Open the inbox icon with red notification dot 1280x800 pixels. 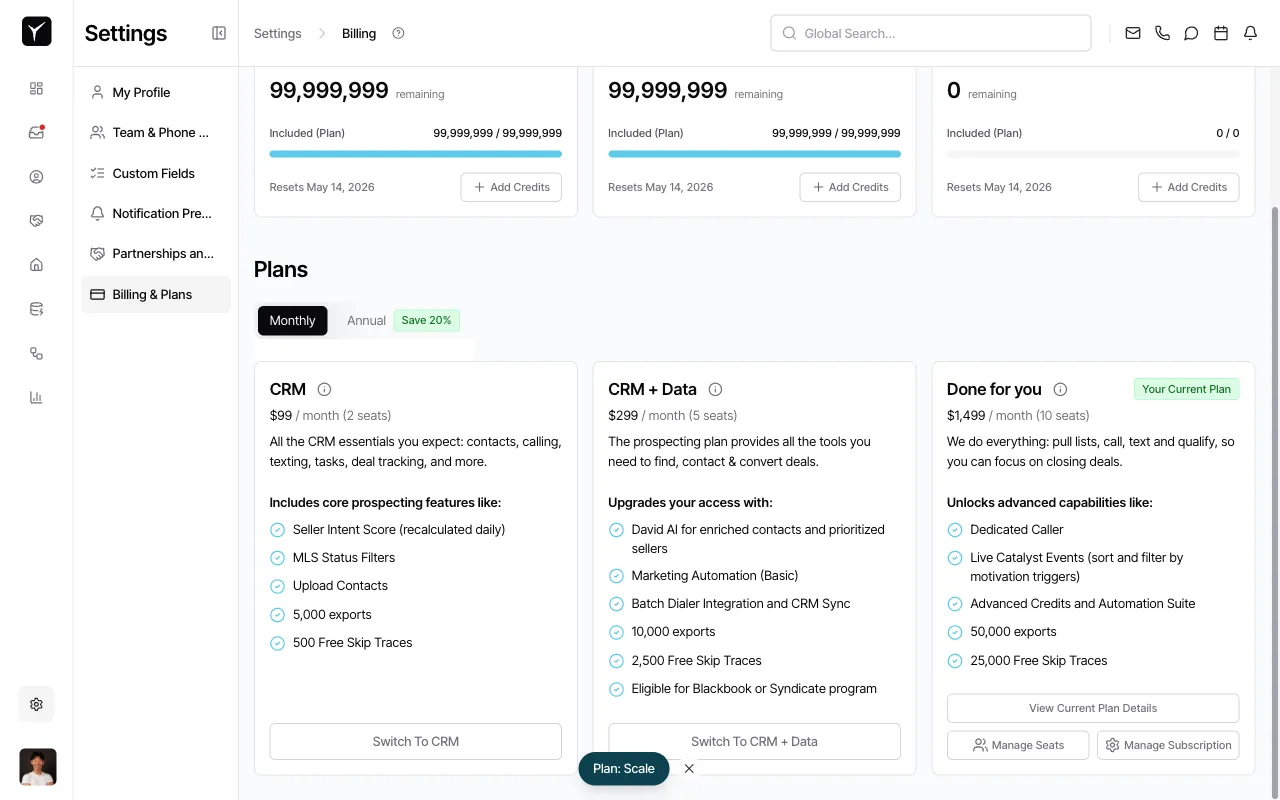point(36,132)
